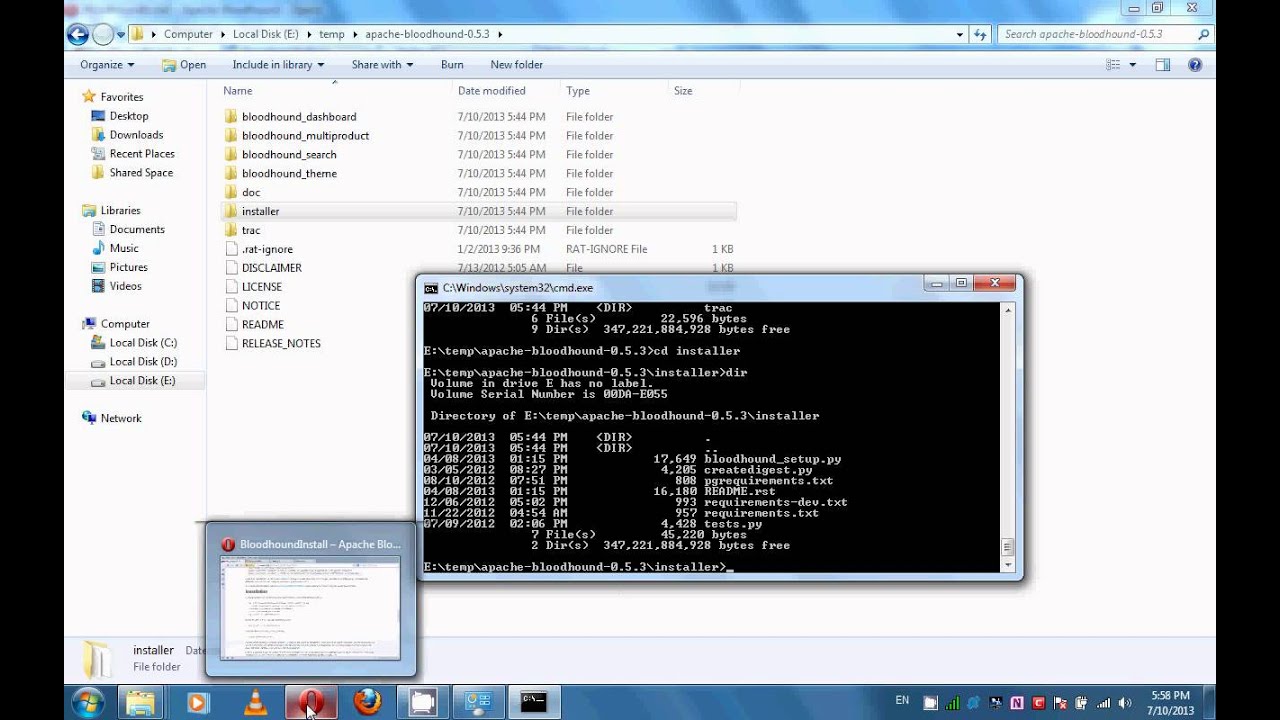Viewport: 1280px width, 720px height.
Task: Click the DISCLAIMER file icon
Action: tap(231, 268)
